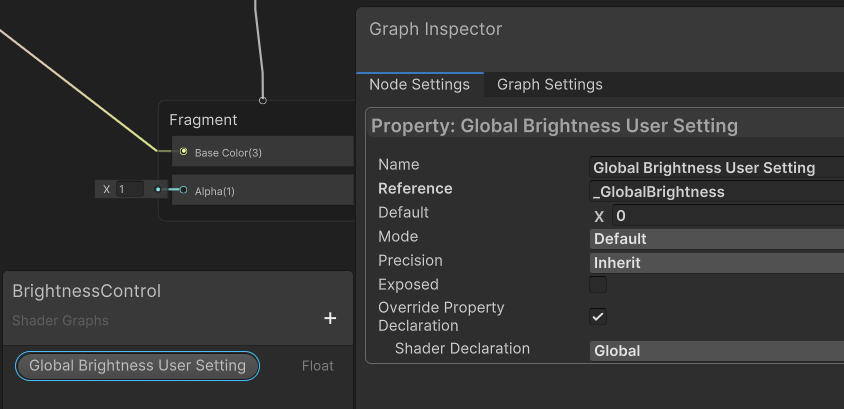The image size is (844, 409).
Task: Click the Name input field
Action: (716, 168)
